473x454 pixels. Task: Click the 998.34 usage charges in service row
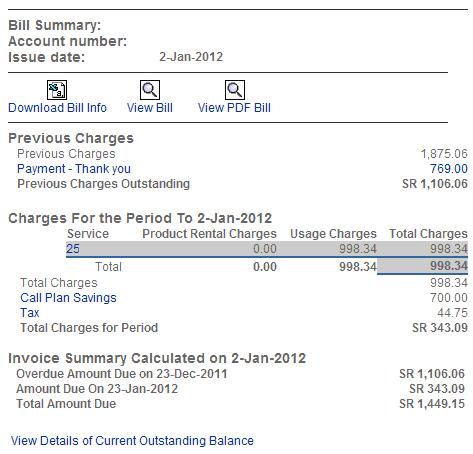point(358,249)
